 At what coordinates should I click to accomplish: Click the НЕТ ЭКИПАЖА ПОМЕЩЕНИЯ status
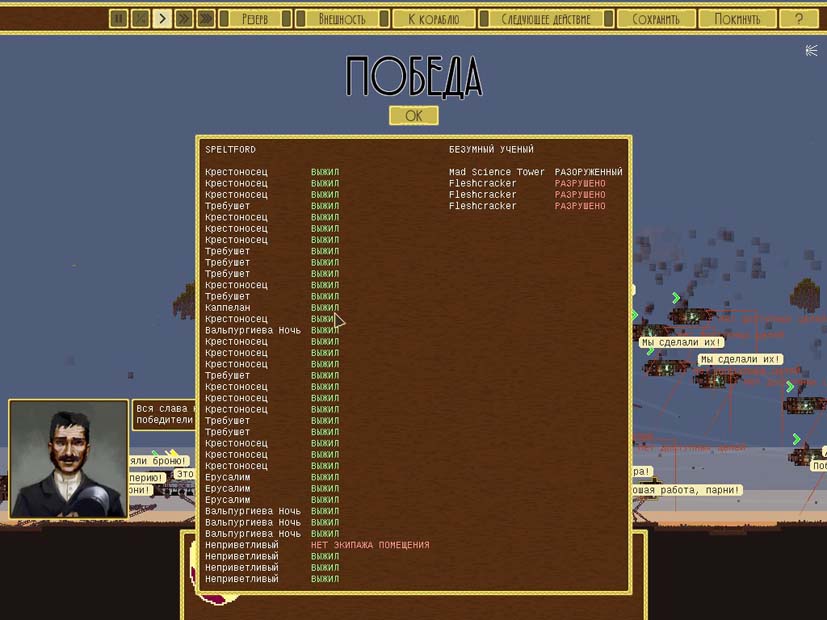[369, 545]
